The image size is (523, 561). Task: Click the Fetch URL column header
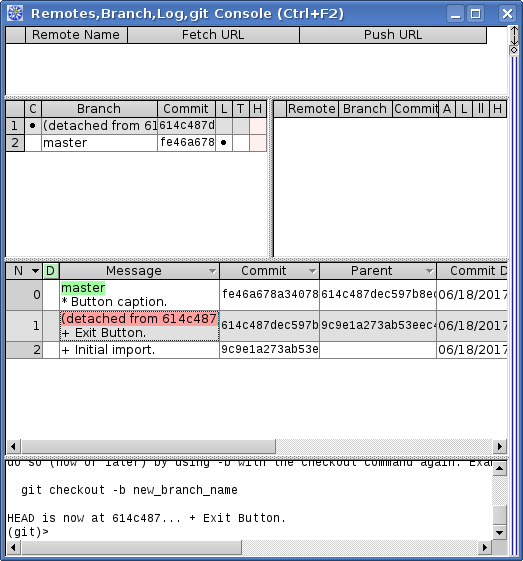(x=213, y=35)
